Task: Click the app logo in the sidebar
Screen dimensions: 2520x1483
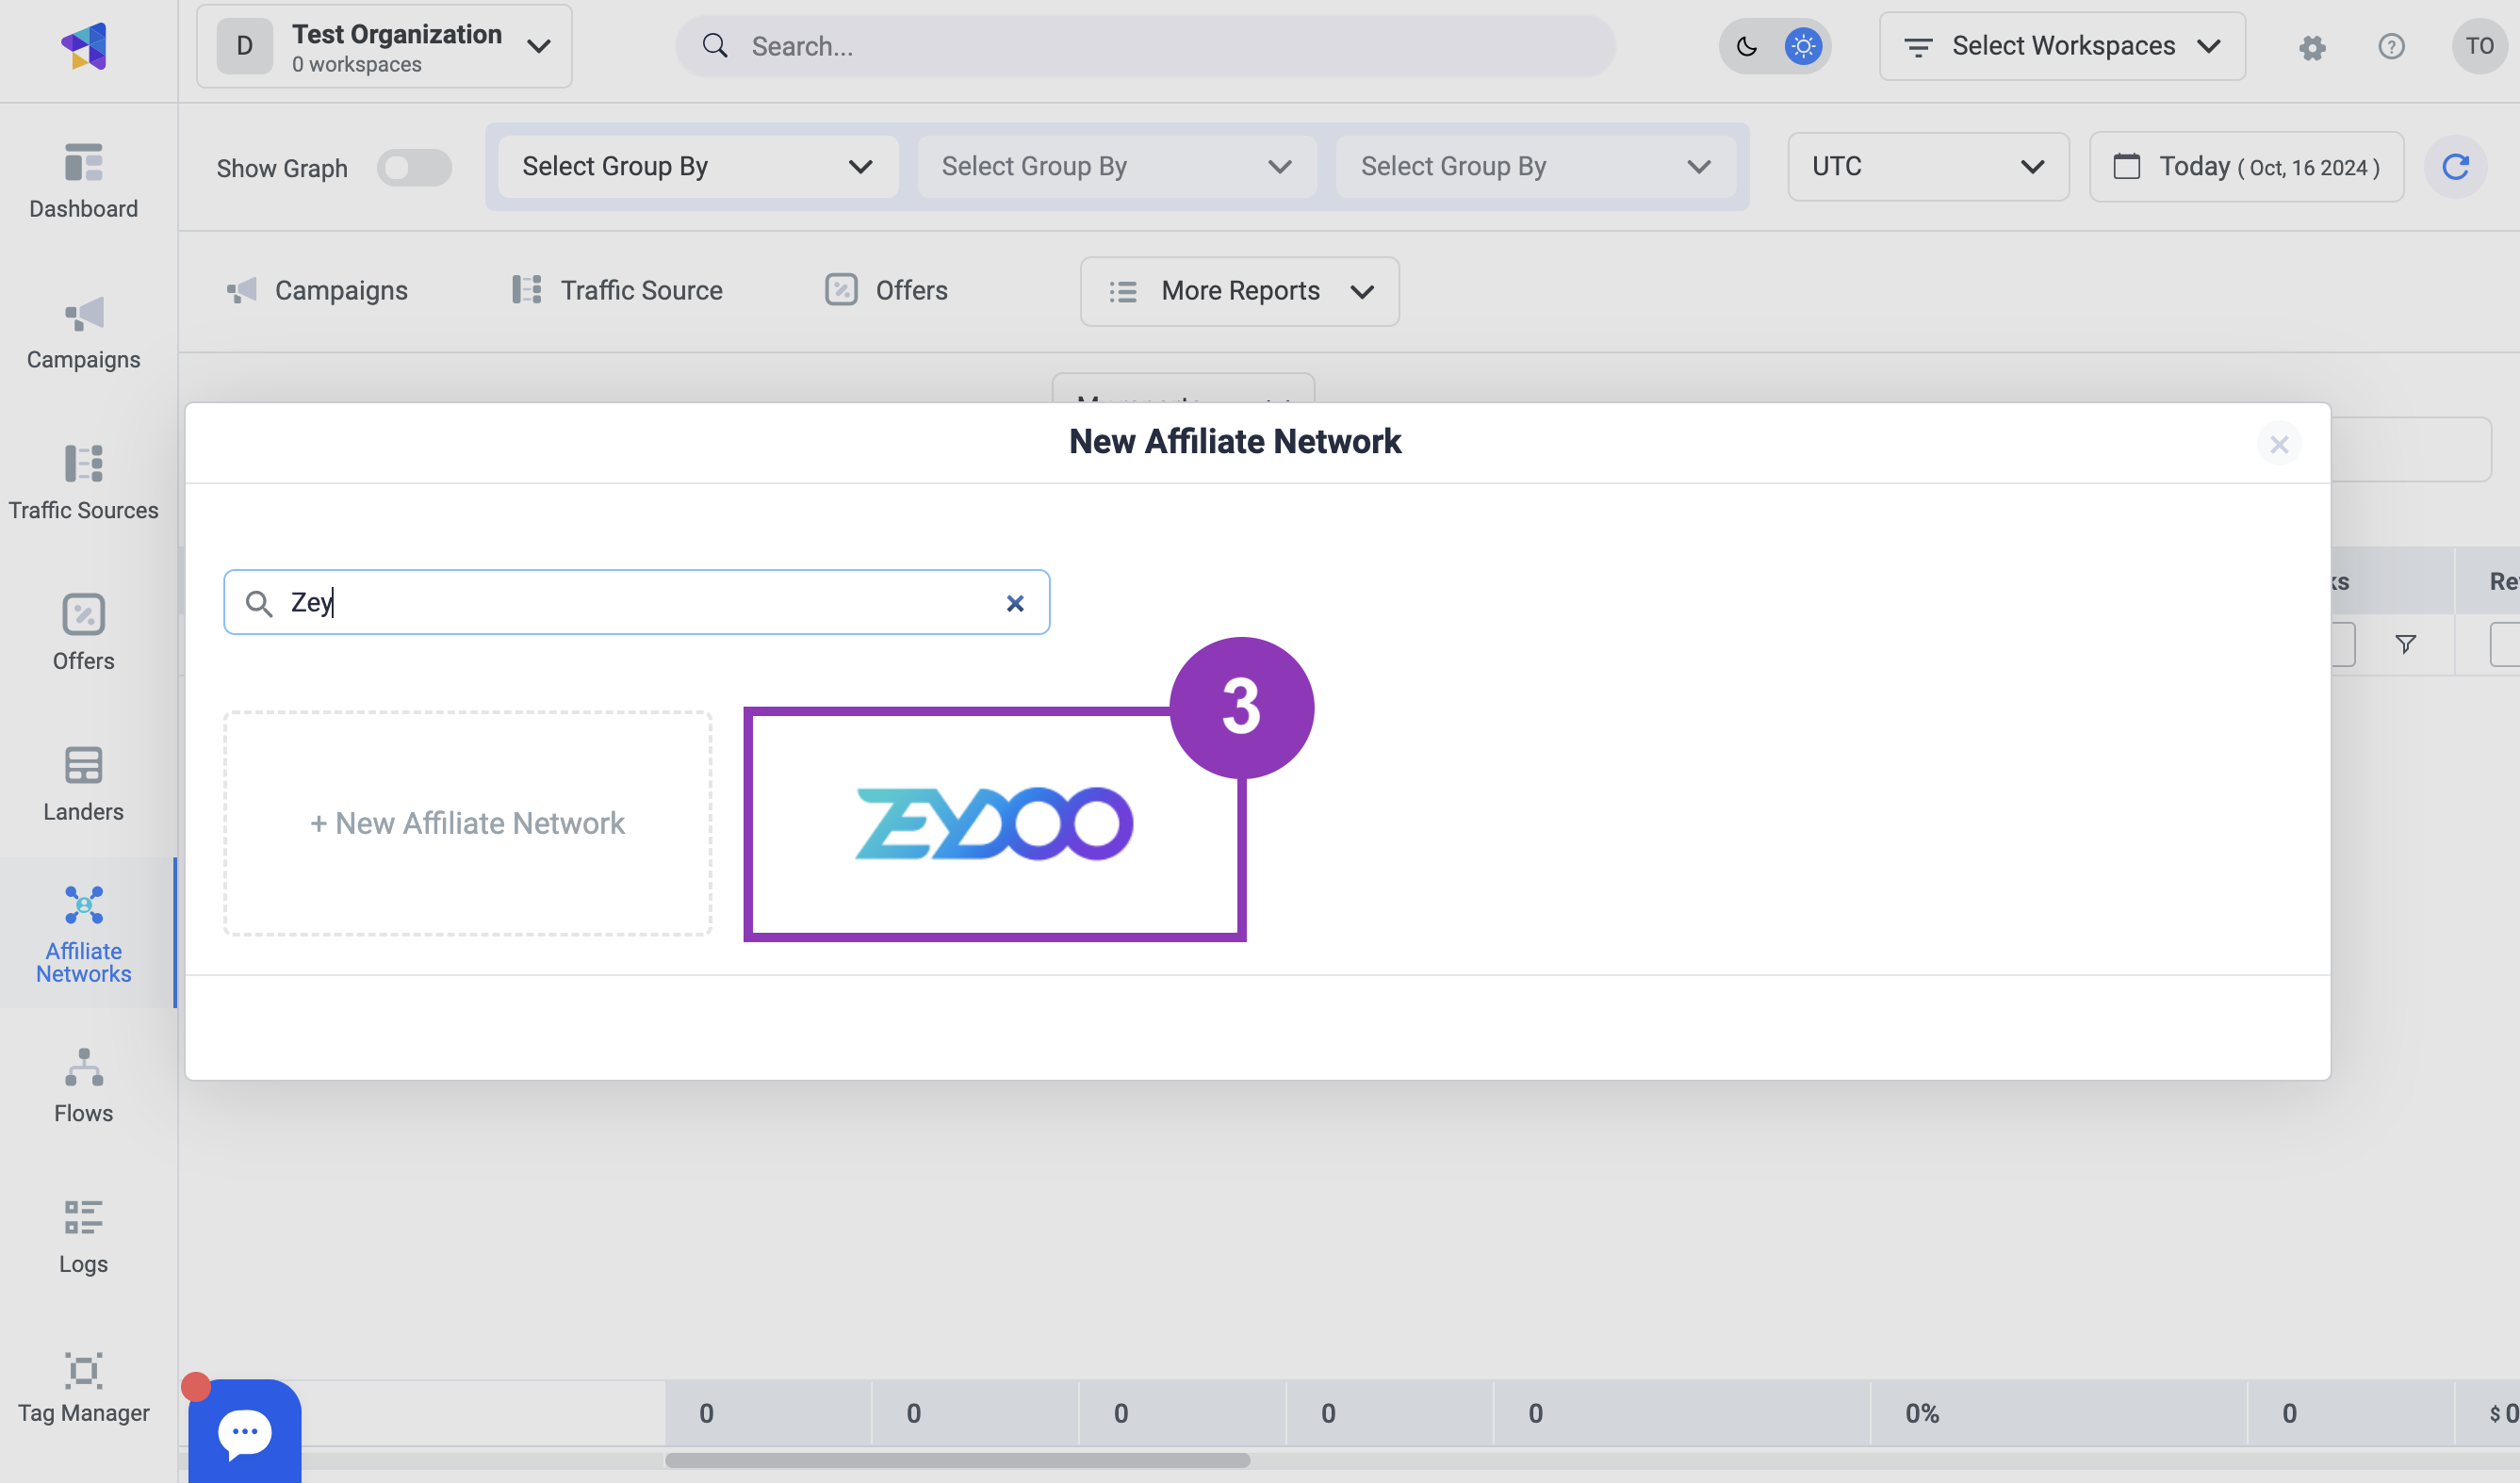Action: 84,46
